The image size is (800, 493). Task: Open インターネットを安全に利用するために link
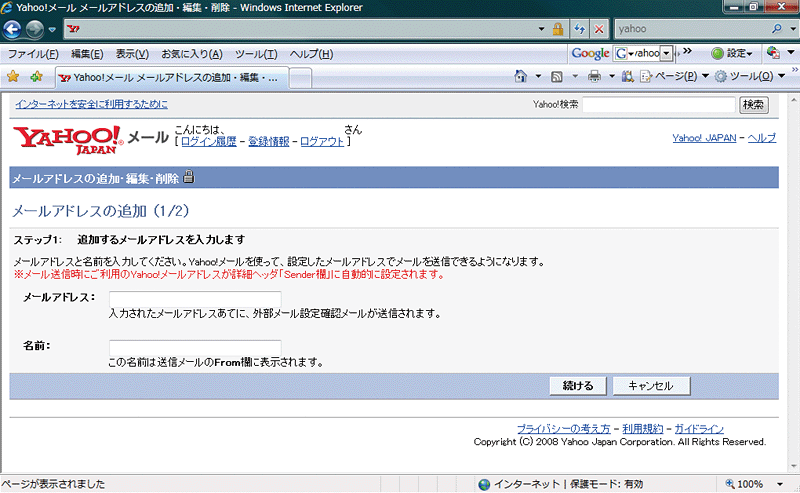click(91, 104)
